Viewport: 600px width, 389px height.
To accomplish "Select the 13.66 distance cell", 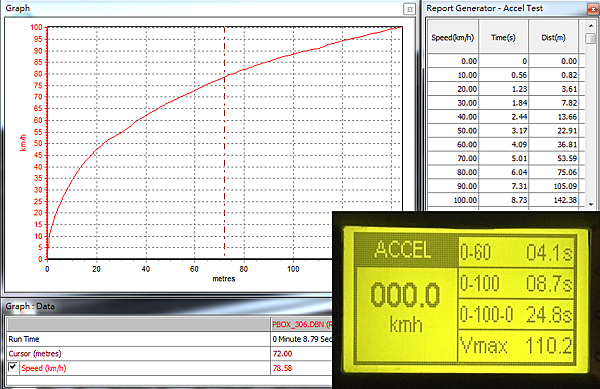I will tap(553, 117).
